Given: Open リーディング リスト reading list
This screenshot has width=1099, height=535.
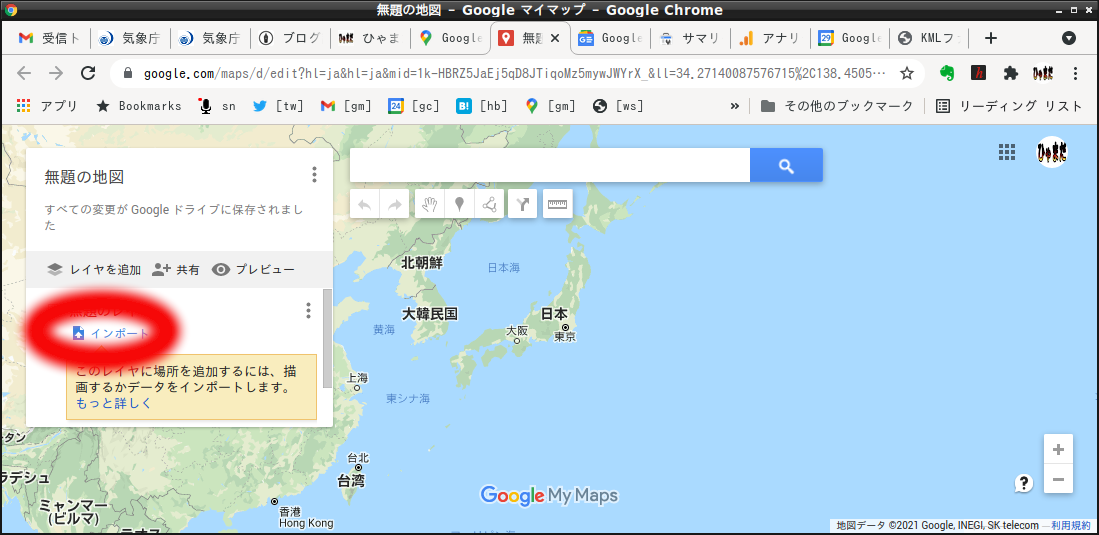Looking at the screenshot, I should click(1009, 106).
